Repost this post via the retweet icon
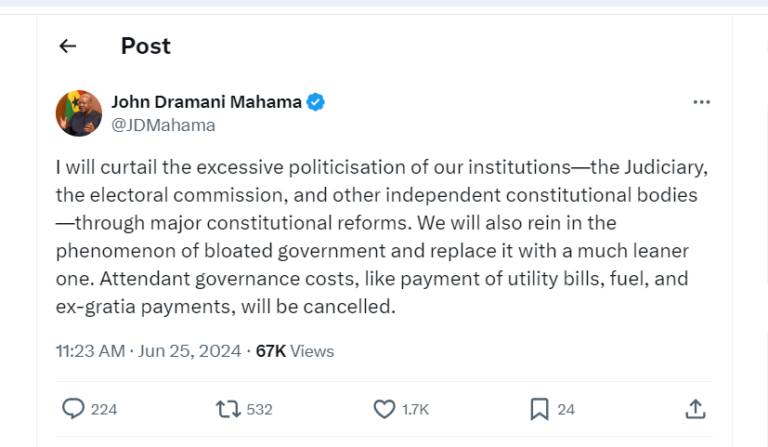 (226, 408)
